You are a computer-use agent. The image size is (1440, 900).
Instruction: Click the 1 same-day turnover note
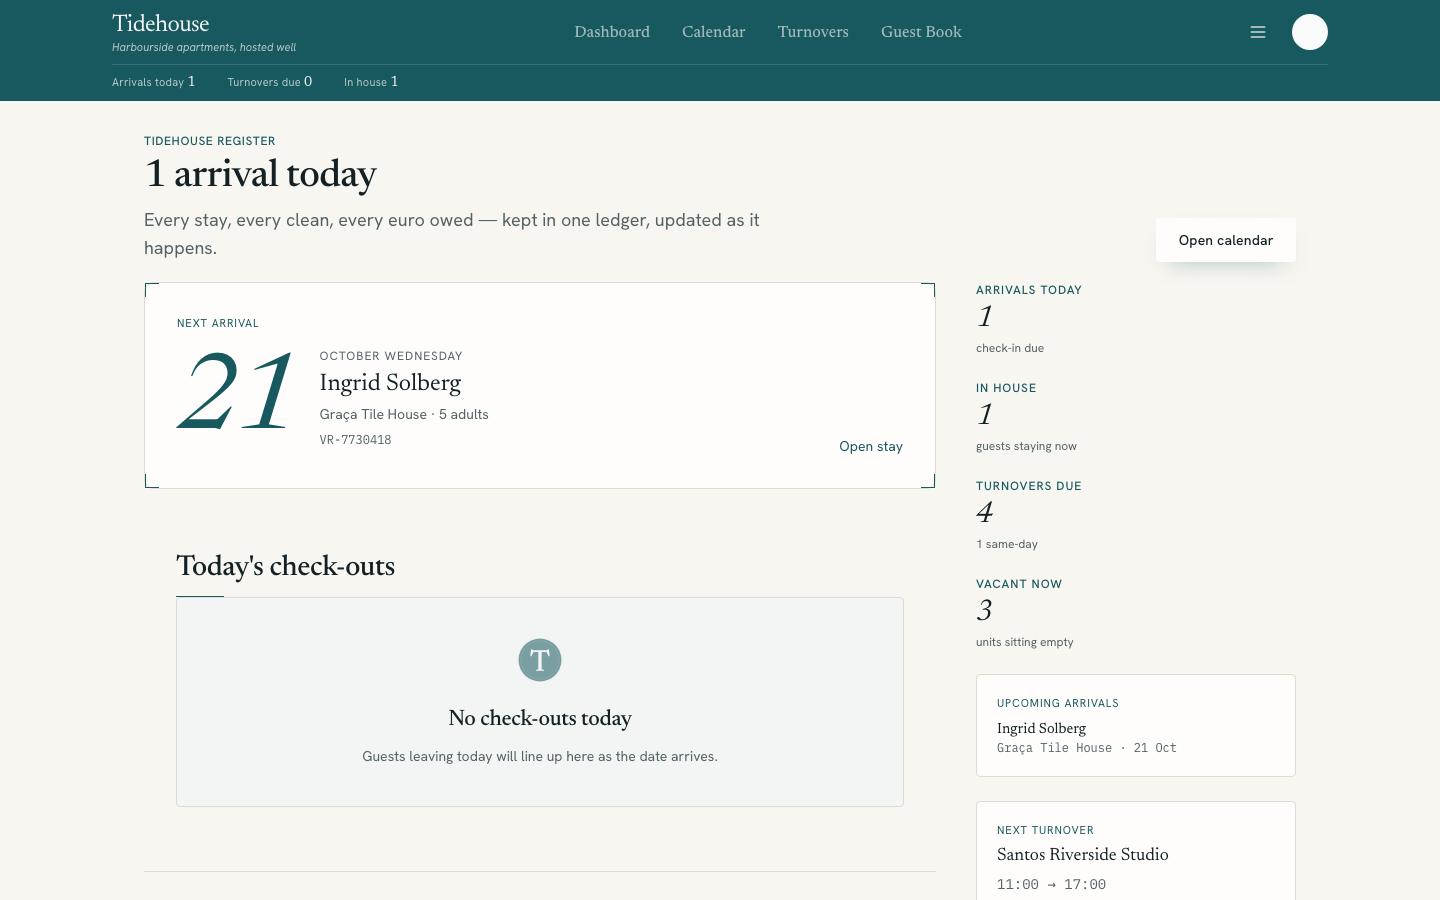[x=1007, y=545]
